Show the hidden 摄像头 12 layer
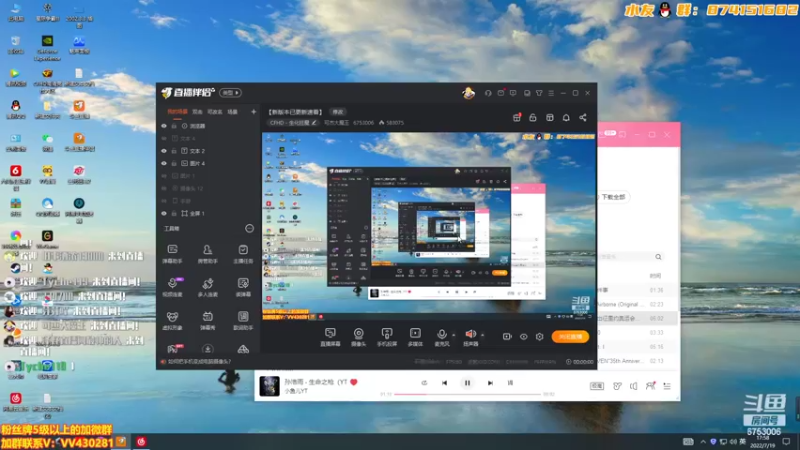Image resolution: width=800 pixels, height=450 pixels. pos(164,188)
